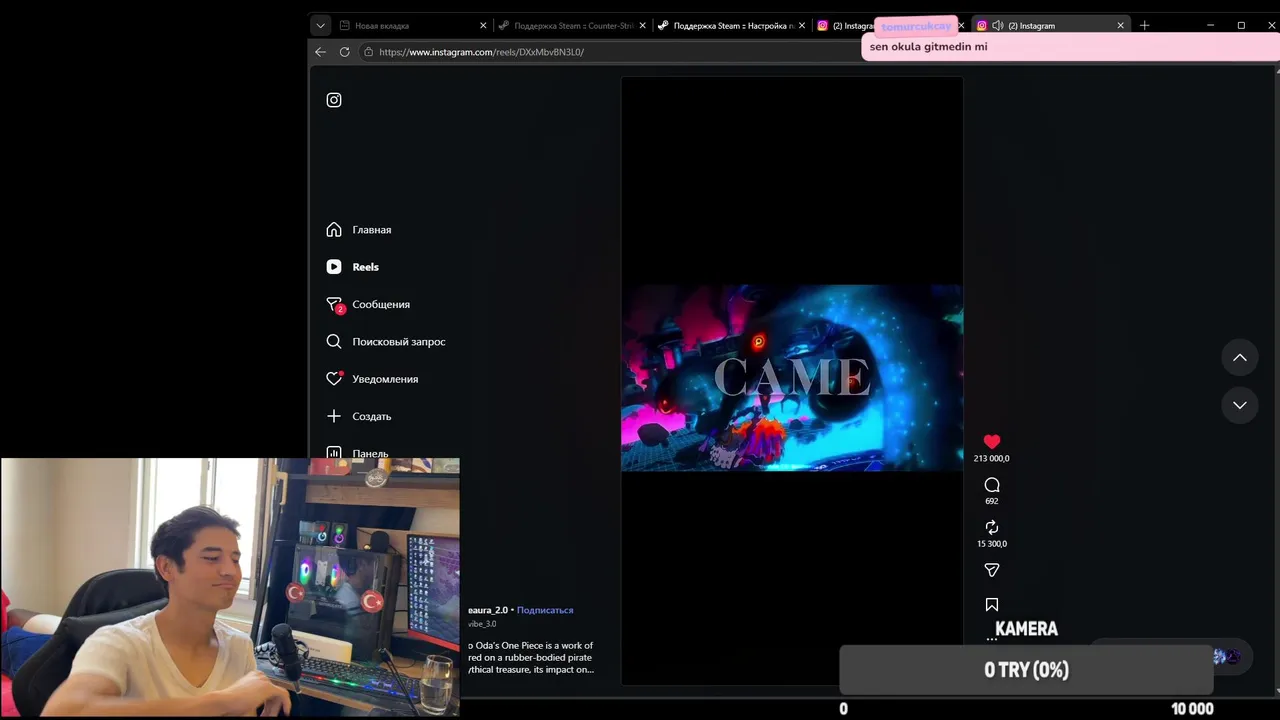Open the reel's comments
The image size is (1280, 720).
(992, 485)
